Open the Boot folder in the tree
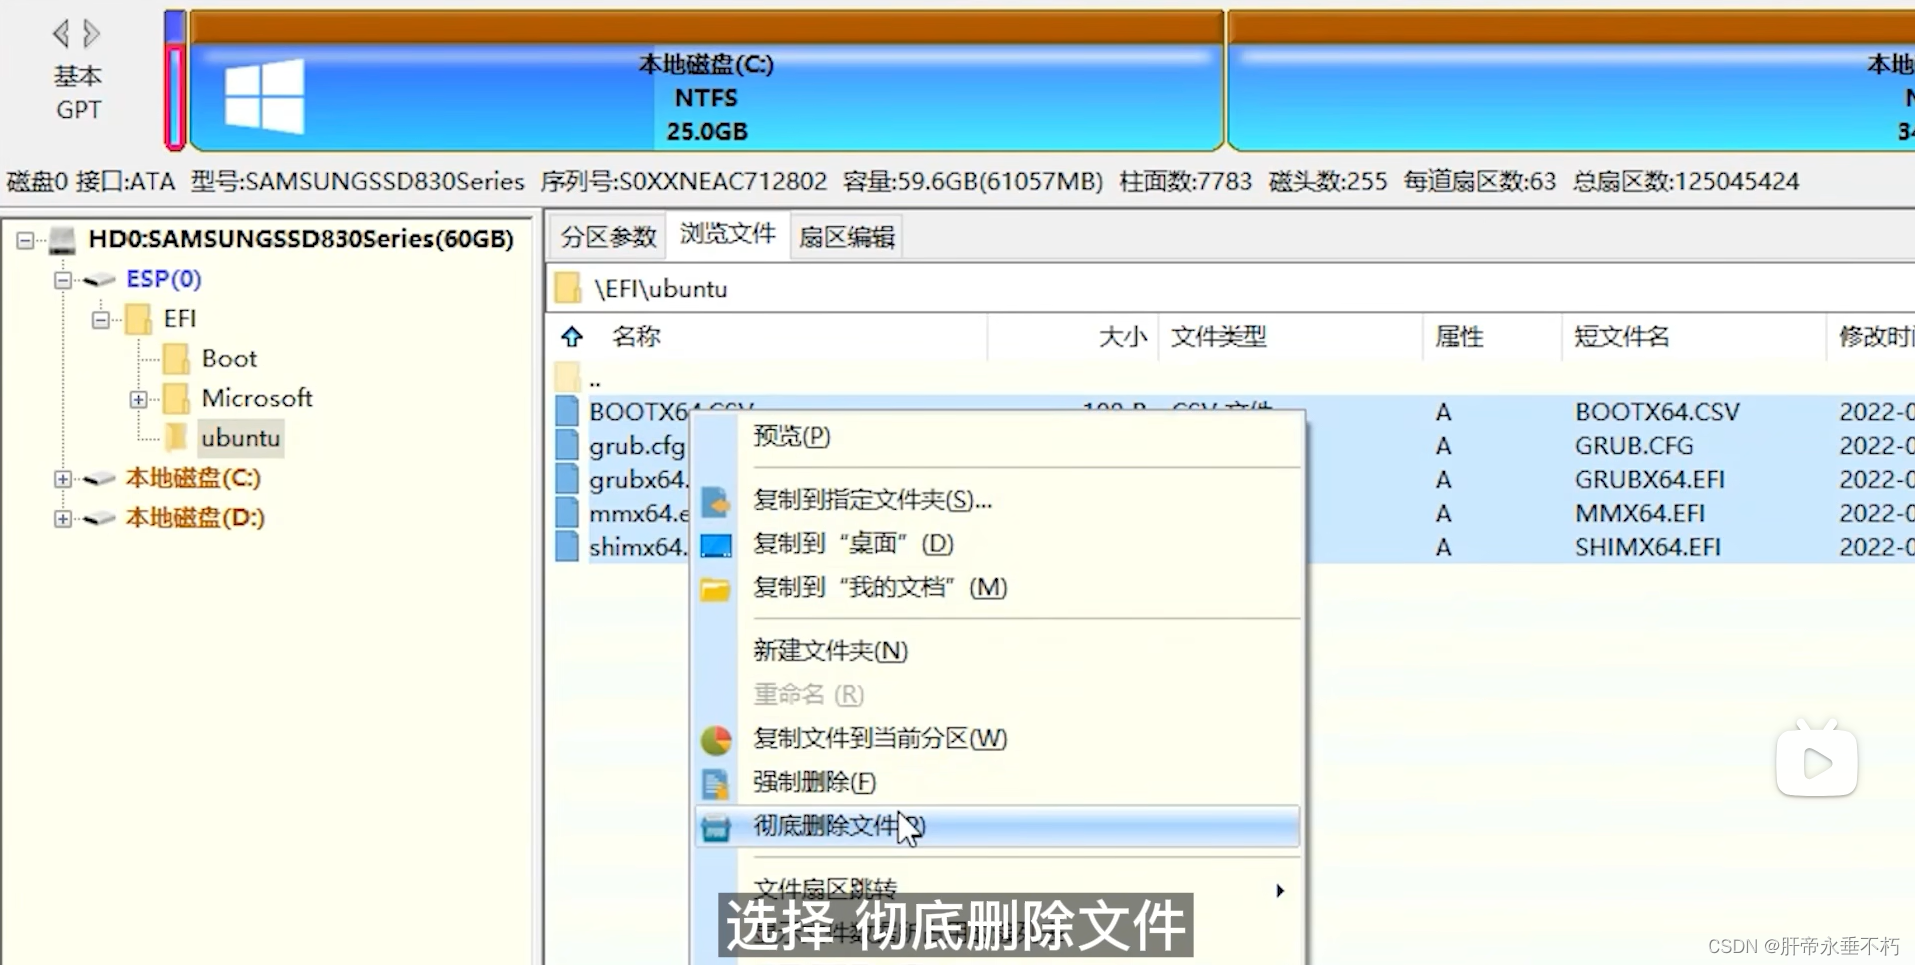1915x965 pixels. (x=229, y=358)
